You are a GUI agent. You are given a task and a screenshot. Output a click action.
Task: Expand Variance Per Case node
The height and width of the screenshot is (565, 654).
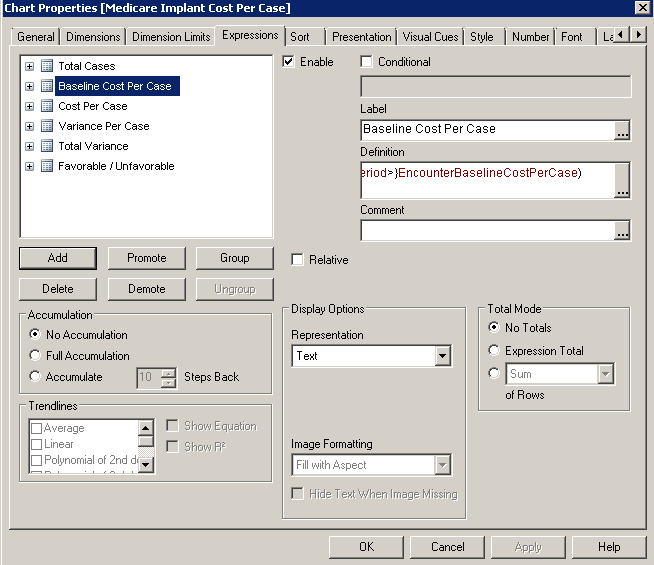pos(29,126)
